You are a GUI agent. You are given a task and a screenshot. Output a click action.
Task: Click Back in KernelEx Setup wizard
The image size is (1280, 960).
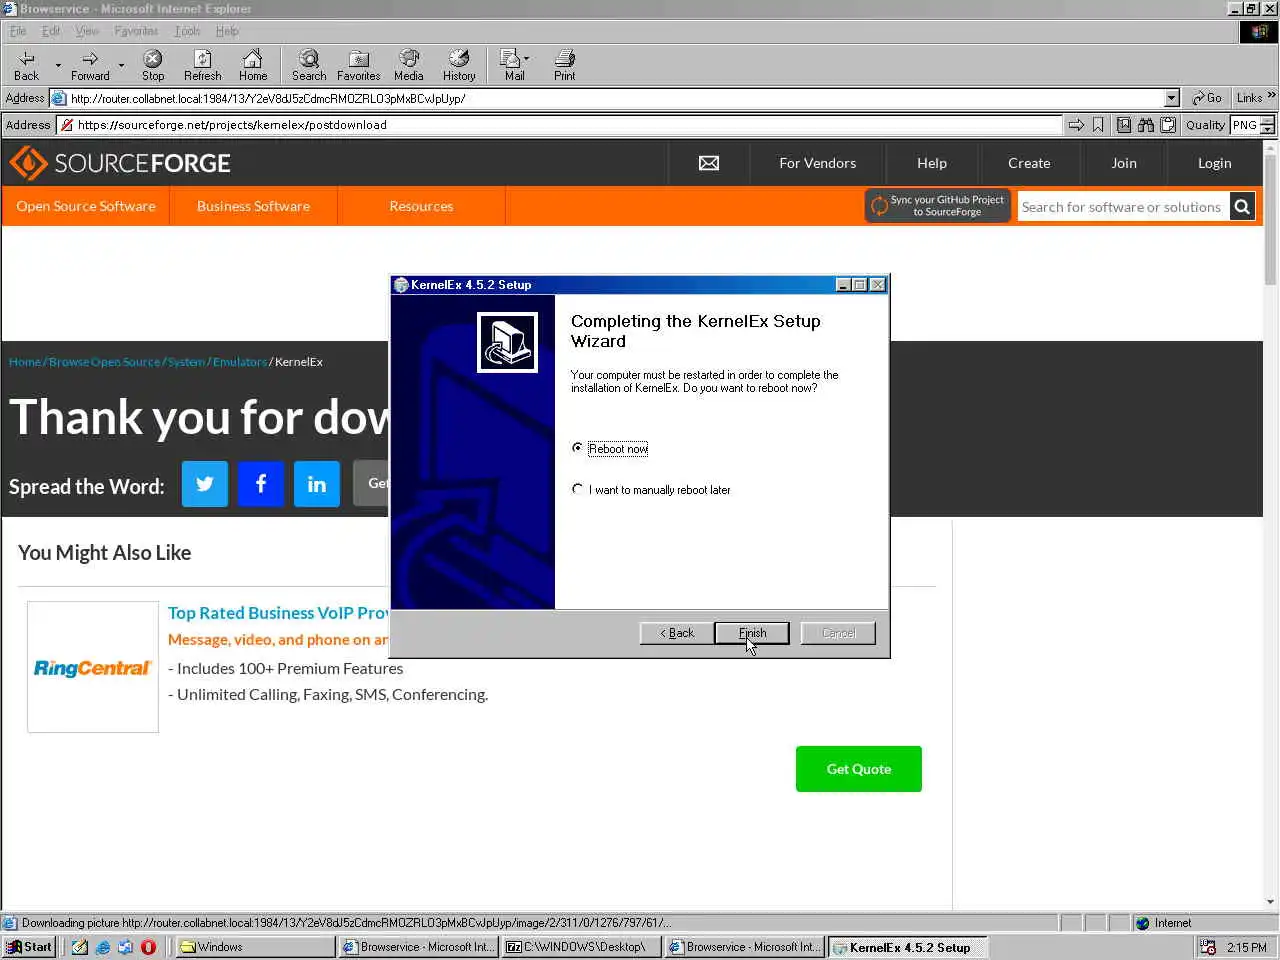click(x=677, y=633)
